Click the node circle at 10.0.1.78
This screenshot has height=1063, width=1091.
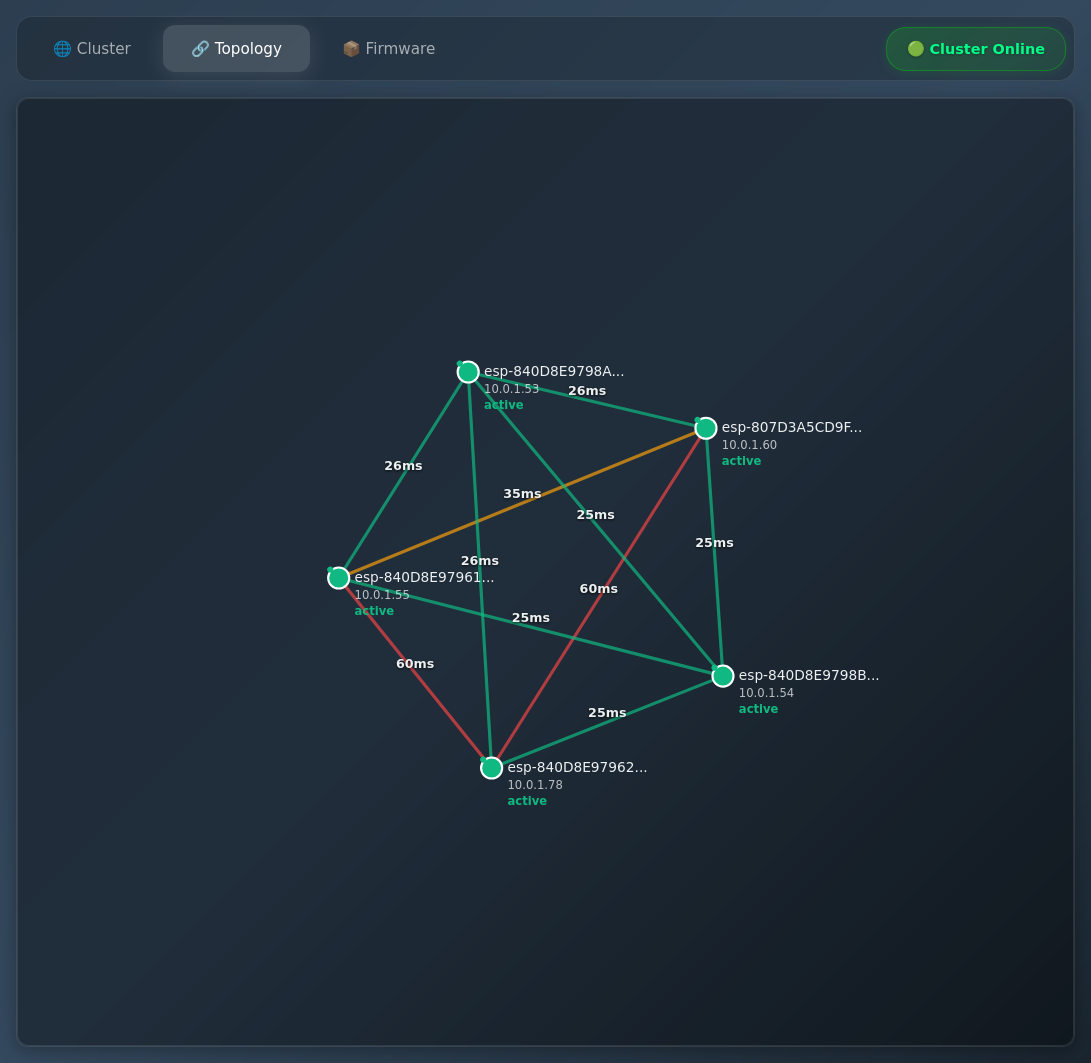(491, 768)
